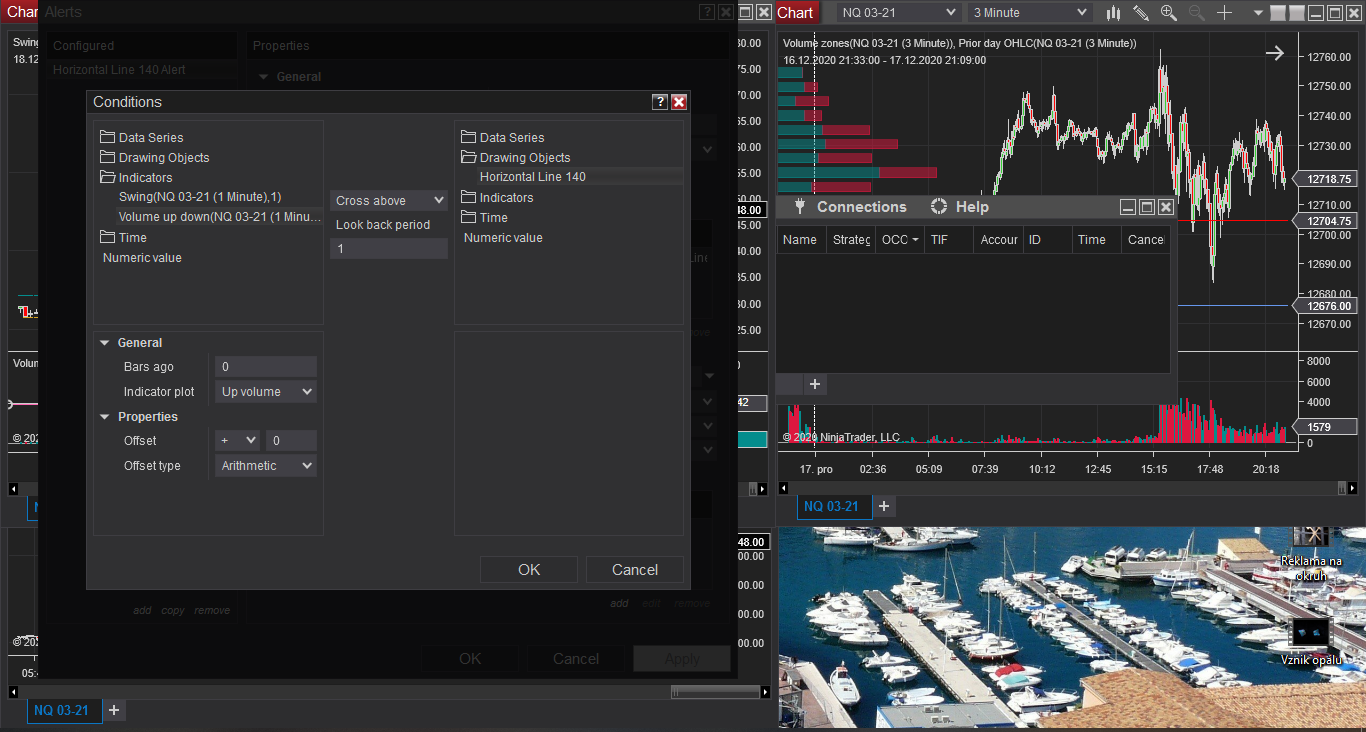
Task: Select Horizontal Line 140 drawing object
Action: click(533, 177)
